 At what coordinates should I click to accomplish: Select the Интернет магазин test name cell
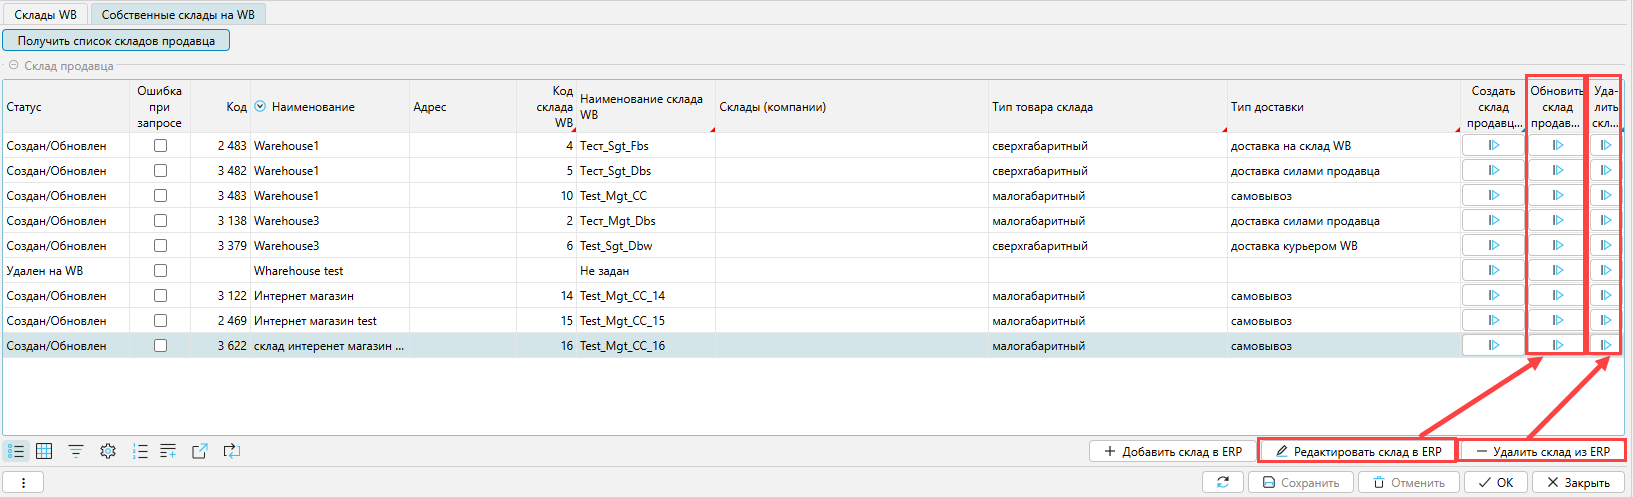(330, 320)
